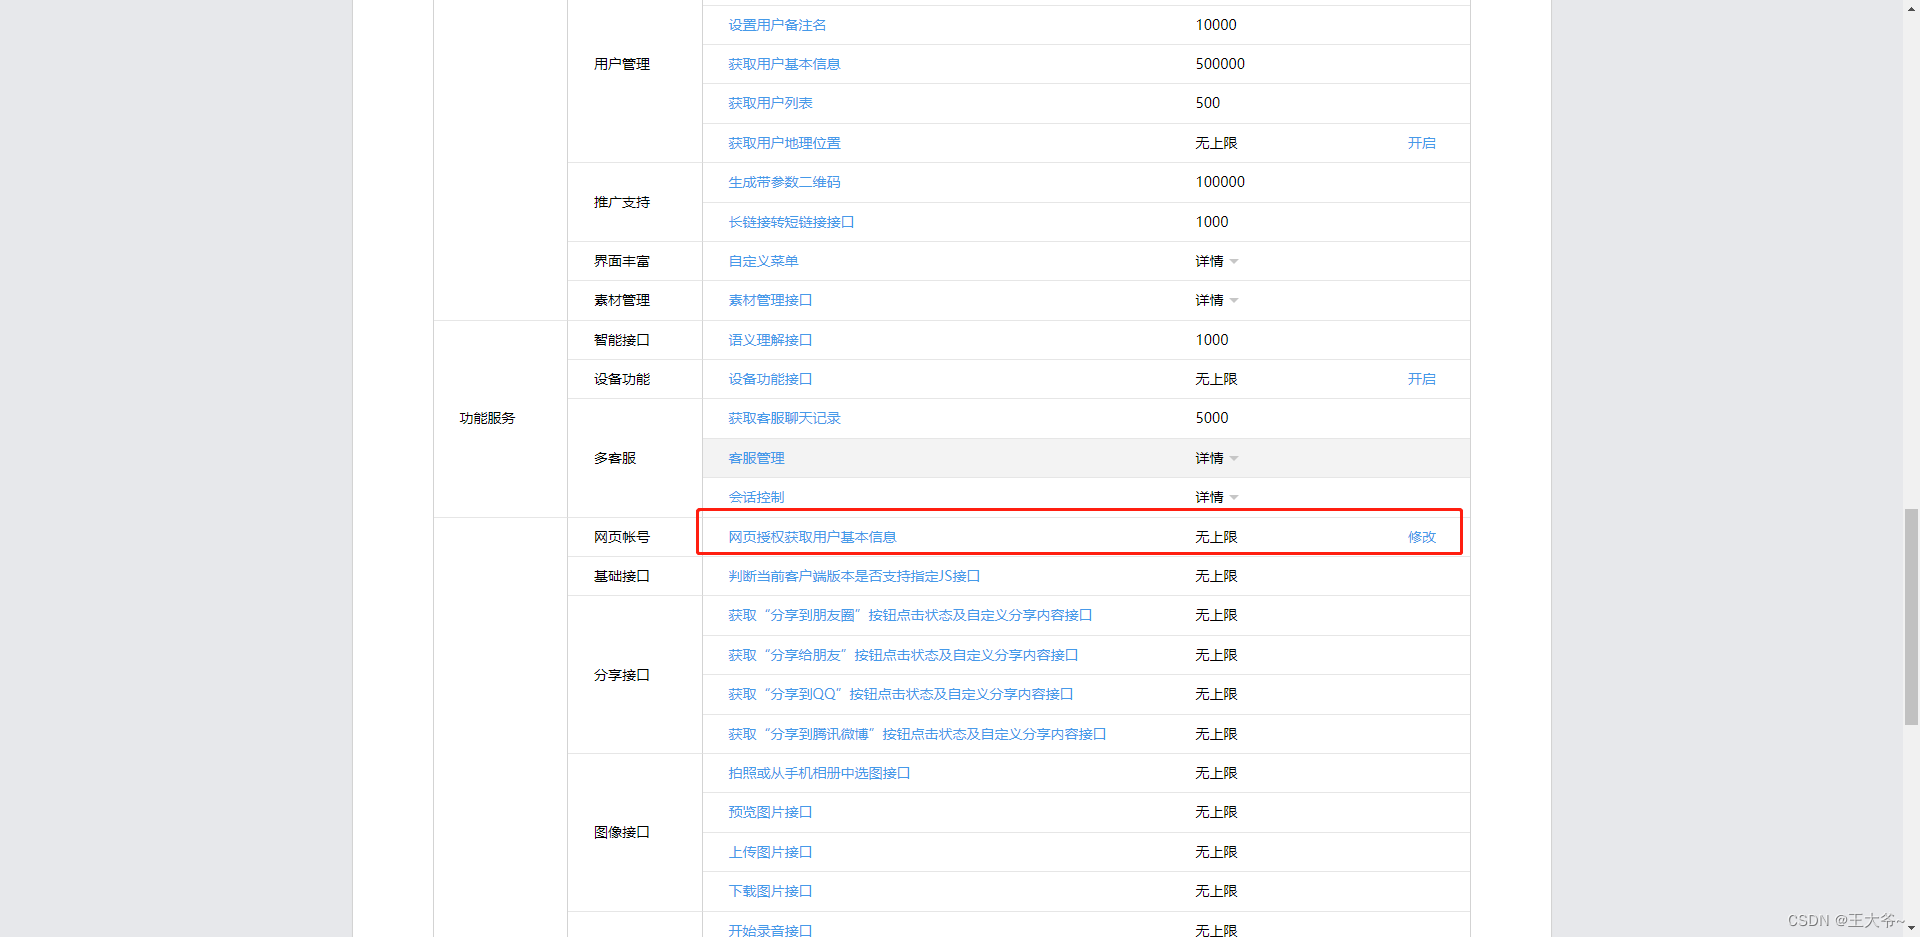Viewport: 1920px width, 937px height.
Task: Expand 详情 dropdown for 自定义菜单
Action: [1216, 261]
